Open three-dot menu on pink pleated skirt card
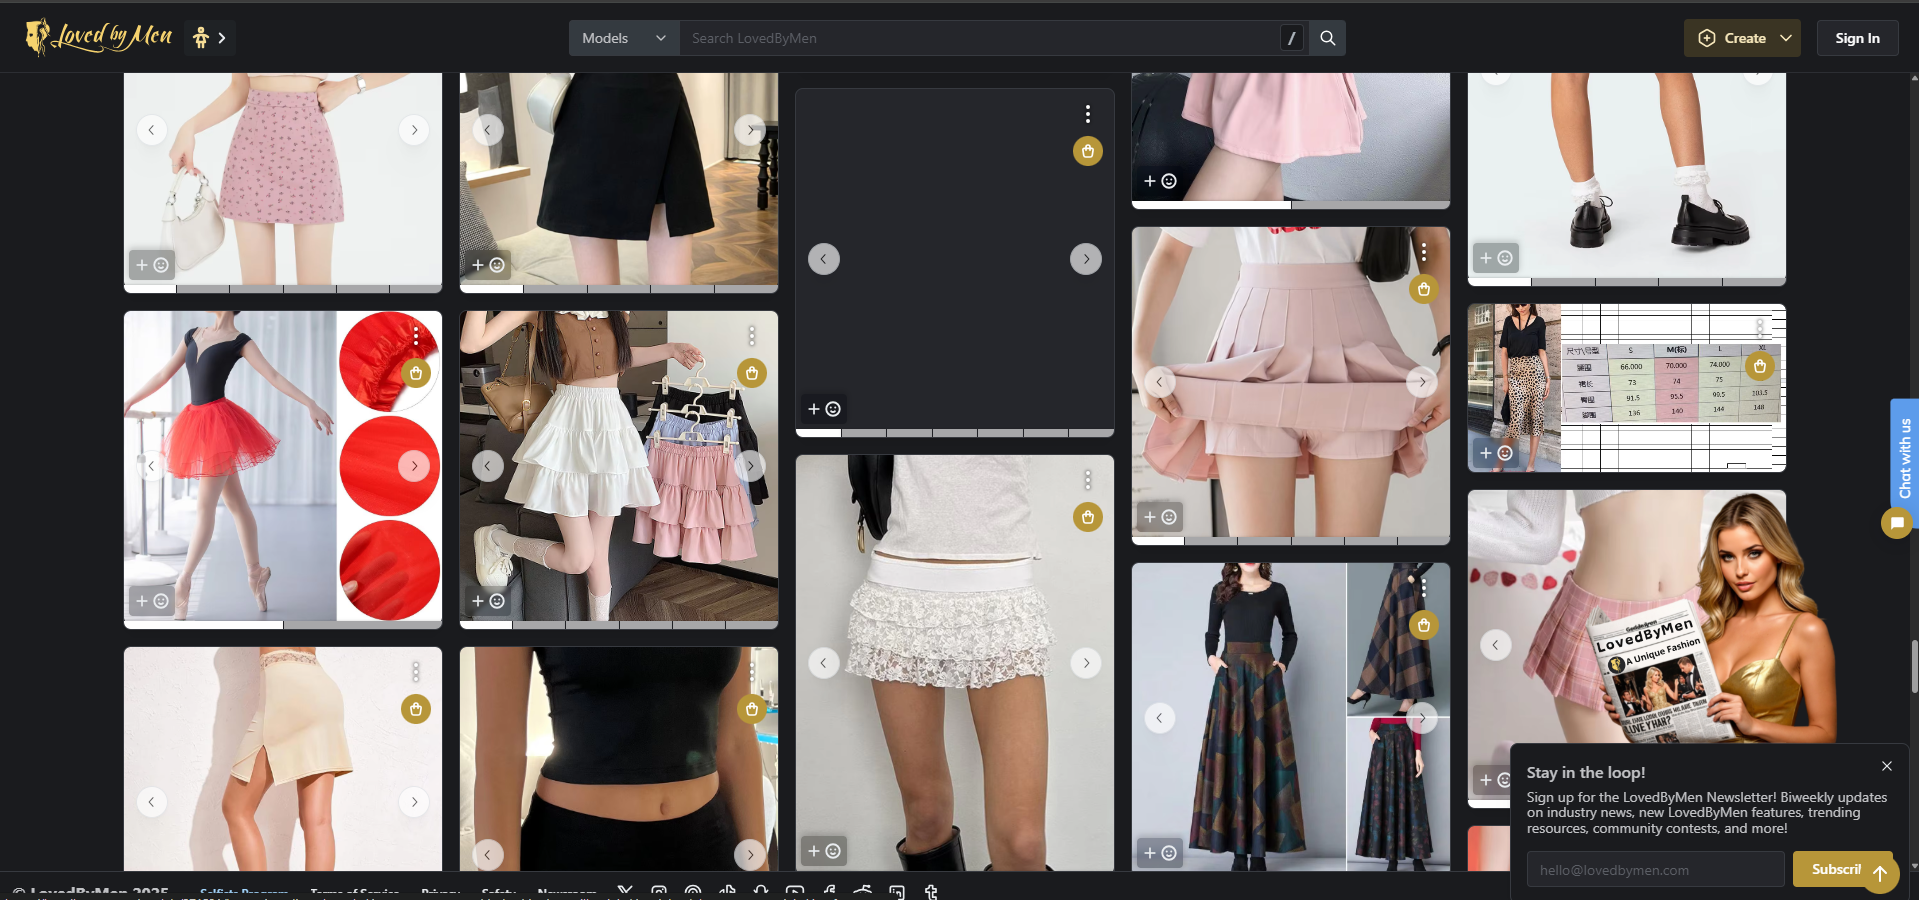The image size is (1919, 900). coord(1424,252)
